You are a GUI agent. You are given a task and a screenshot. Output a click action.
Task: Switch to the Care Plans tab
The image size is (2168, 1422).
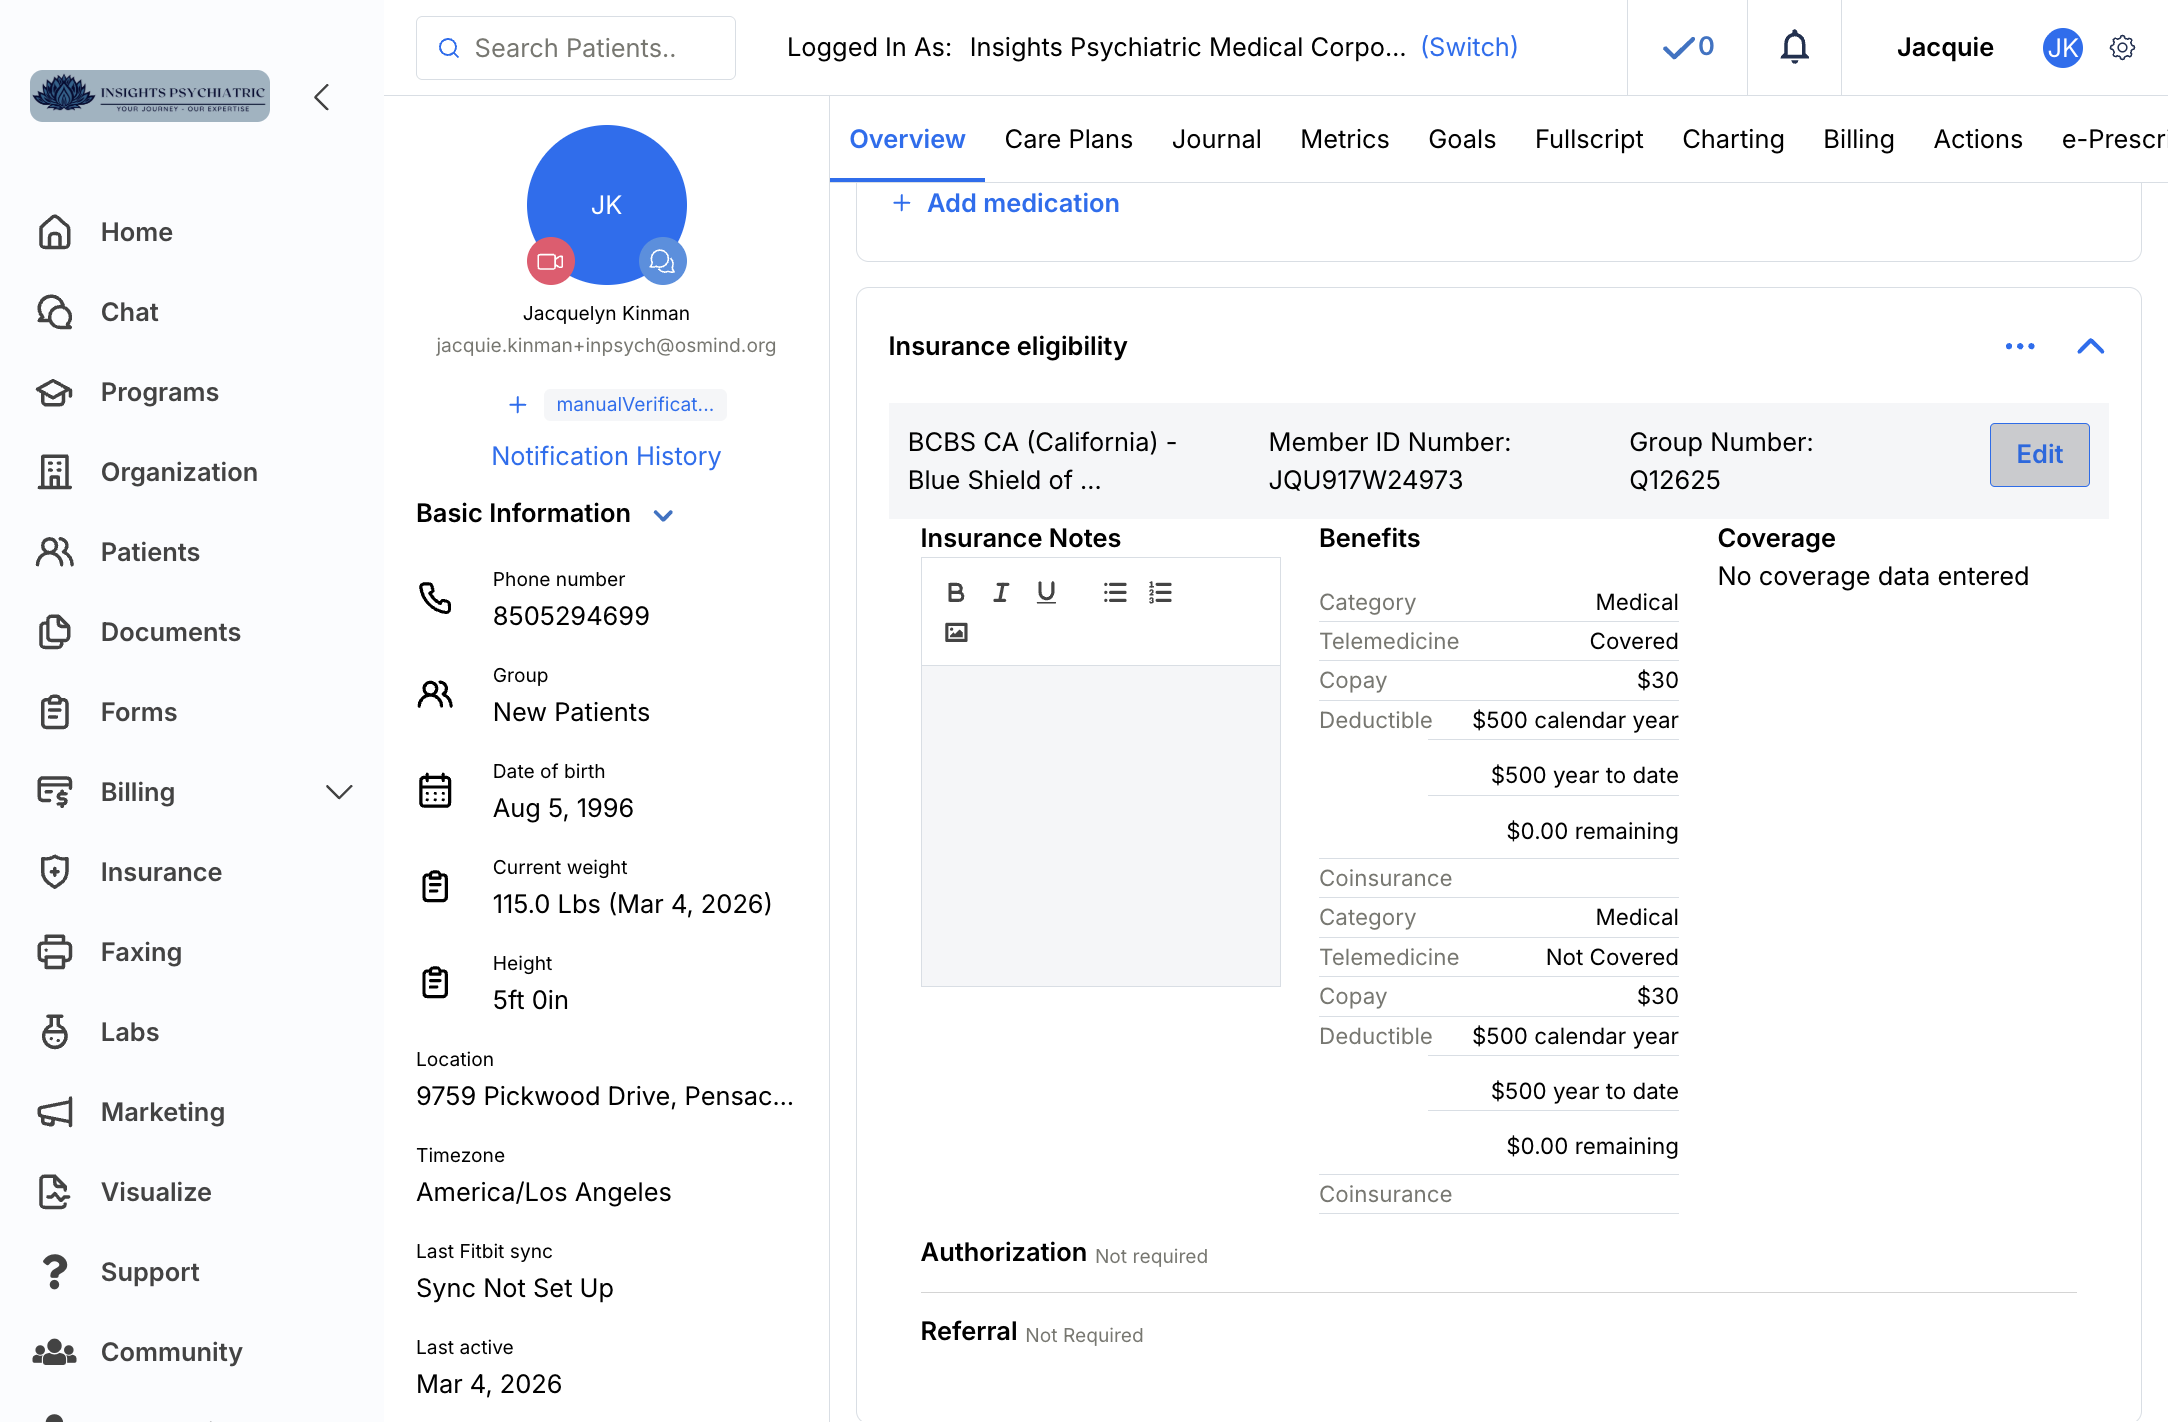point(1068,139)
